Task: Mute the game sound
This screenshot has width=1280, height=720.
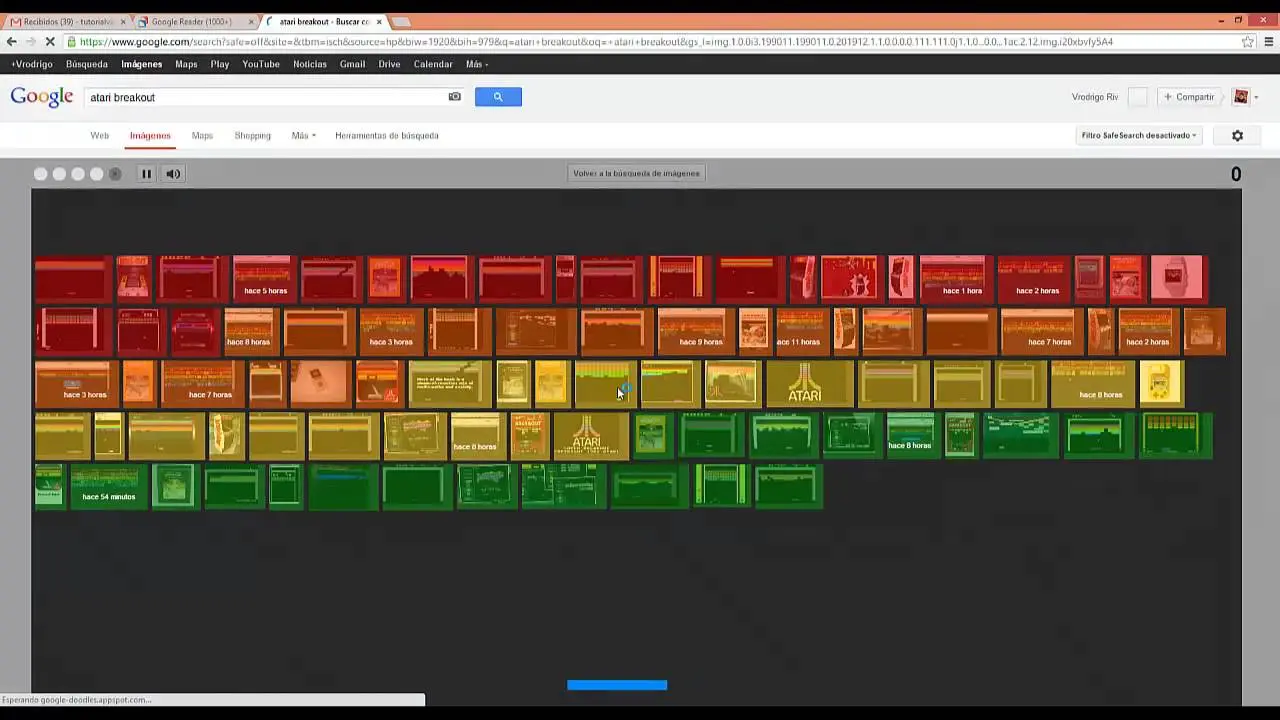Action: click(173, 174)
